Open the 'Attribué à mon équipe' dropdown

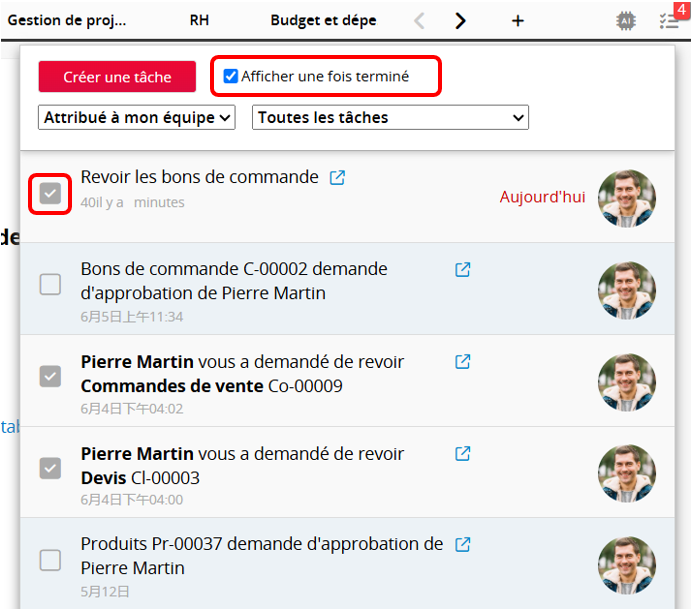[x=137, y=118]
